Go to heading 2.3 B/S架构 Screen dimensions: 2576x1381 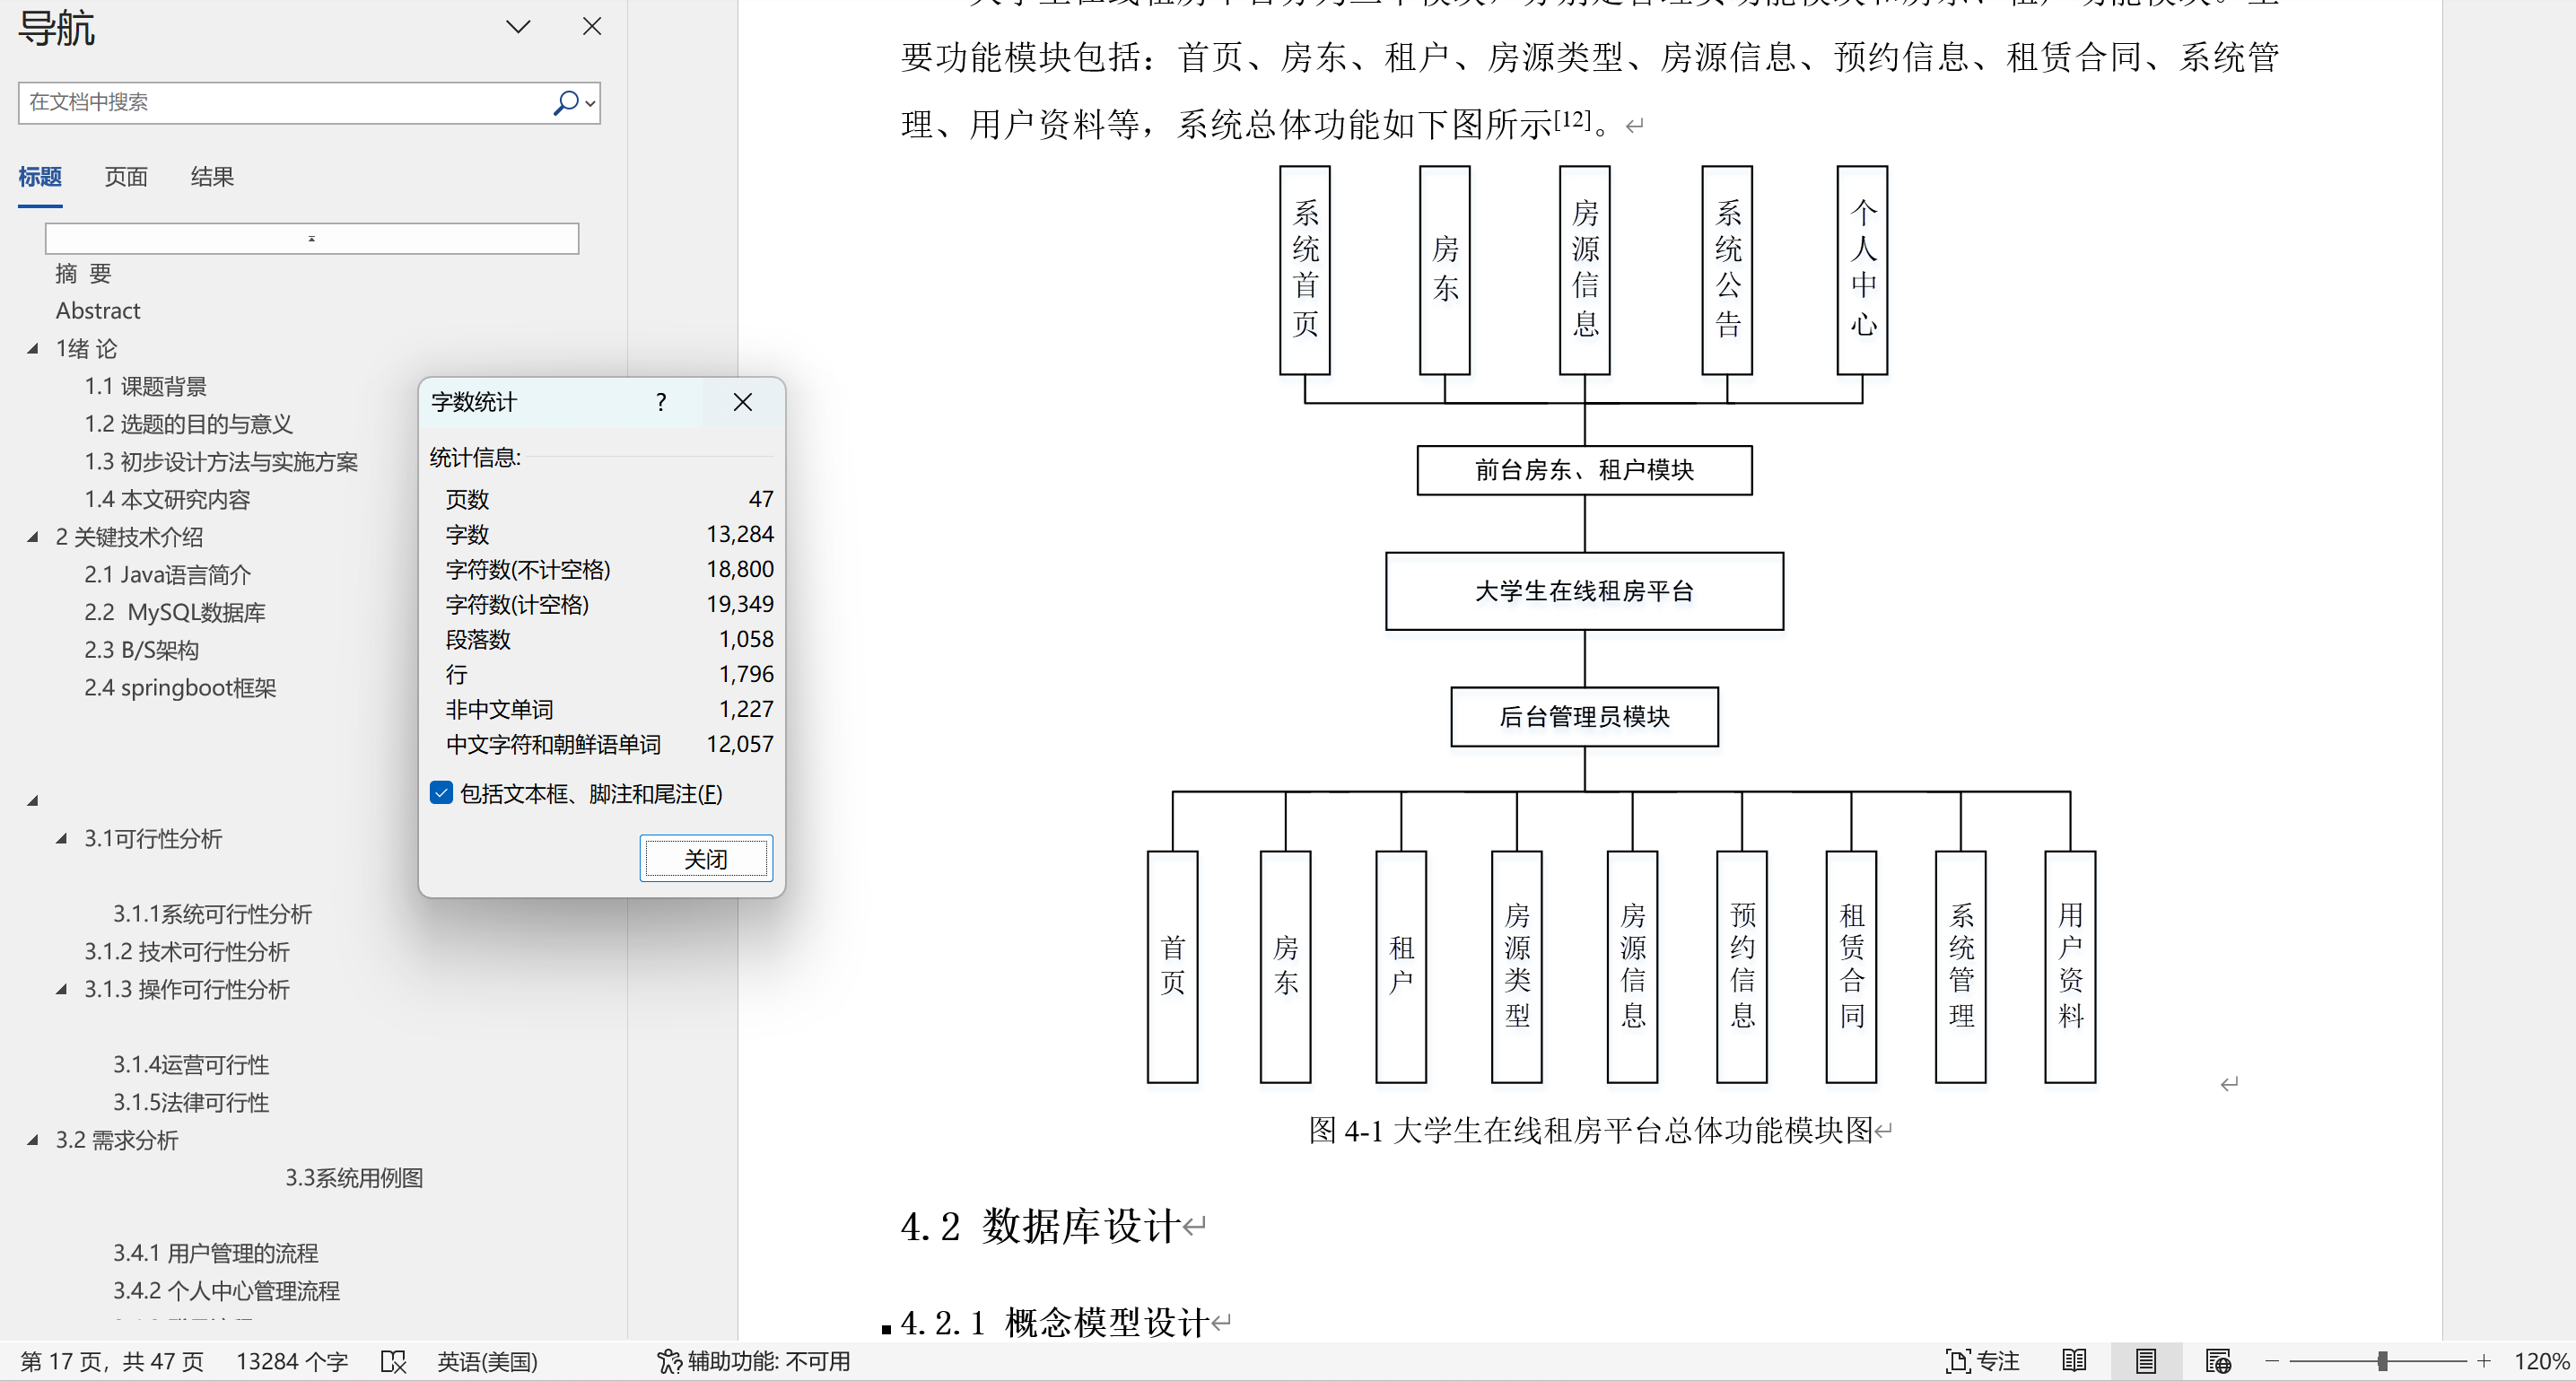click(x=142, y=650)
